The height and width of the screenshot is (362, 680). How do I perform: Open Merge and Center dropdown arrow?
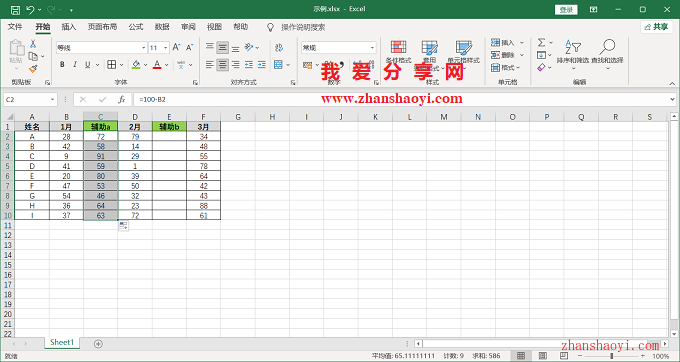coord(288,65)
